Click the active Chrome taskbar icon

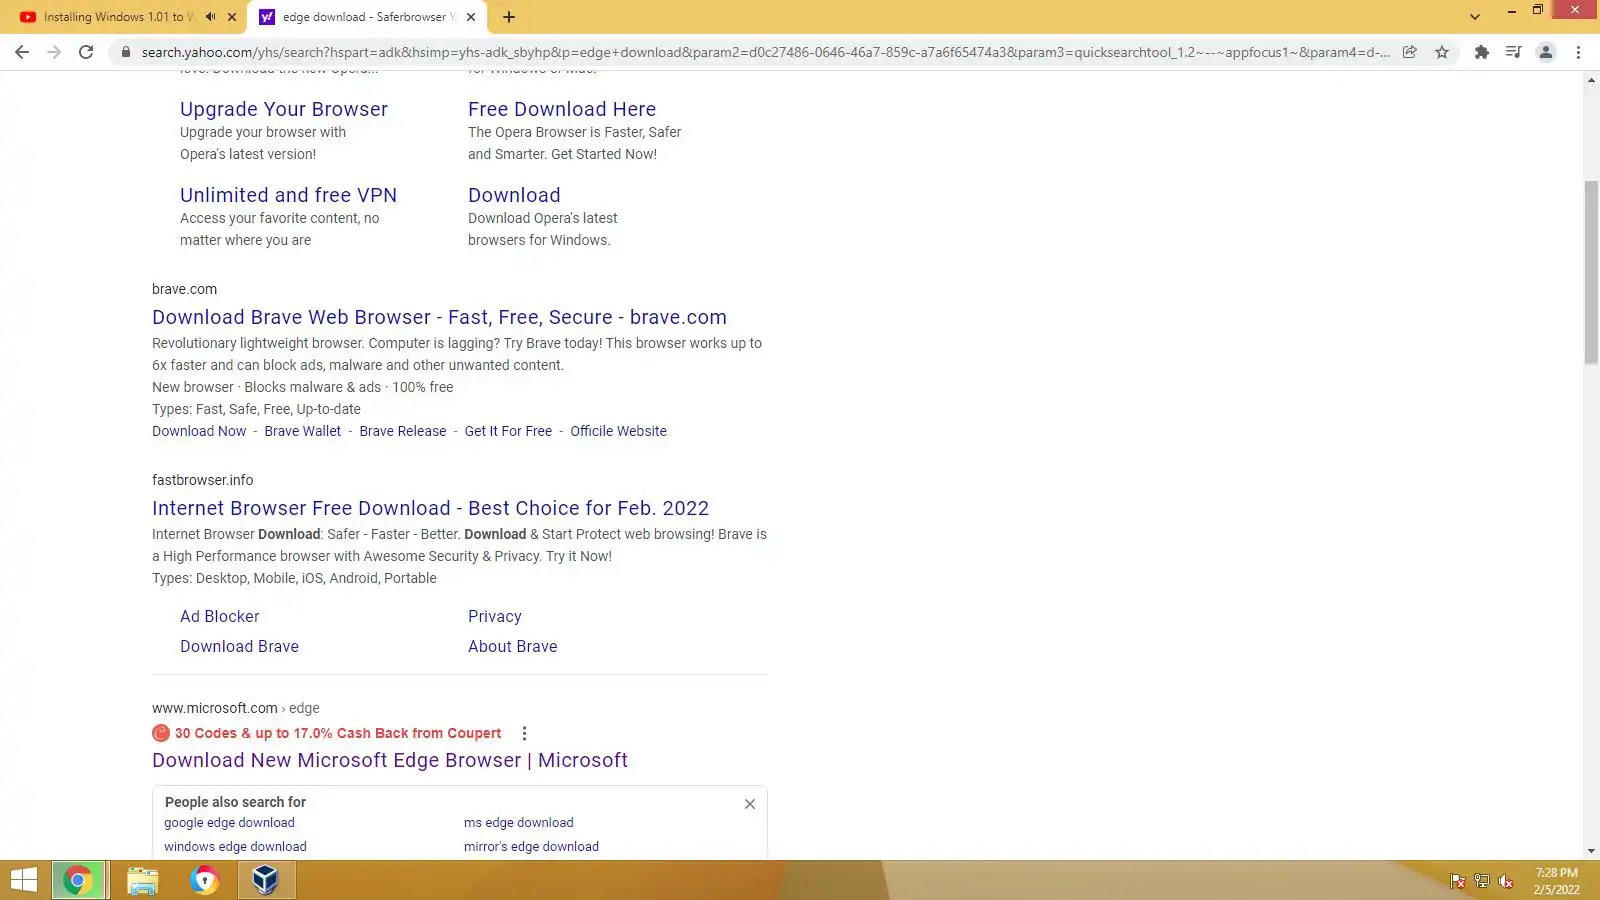(79, 880)
